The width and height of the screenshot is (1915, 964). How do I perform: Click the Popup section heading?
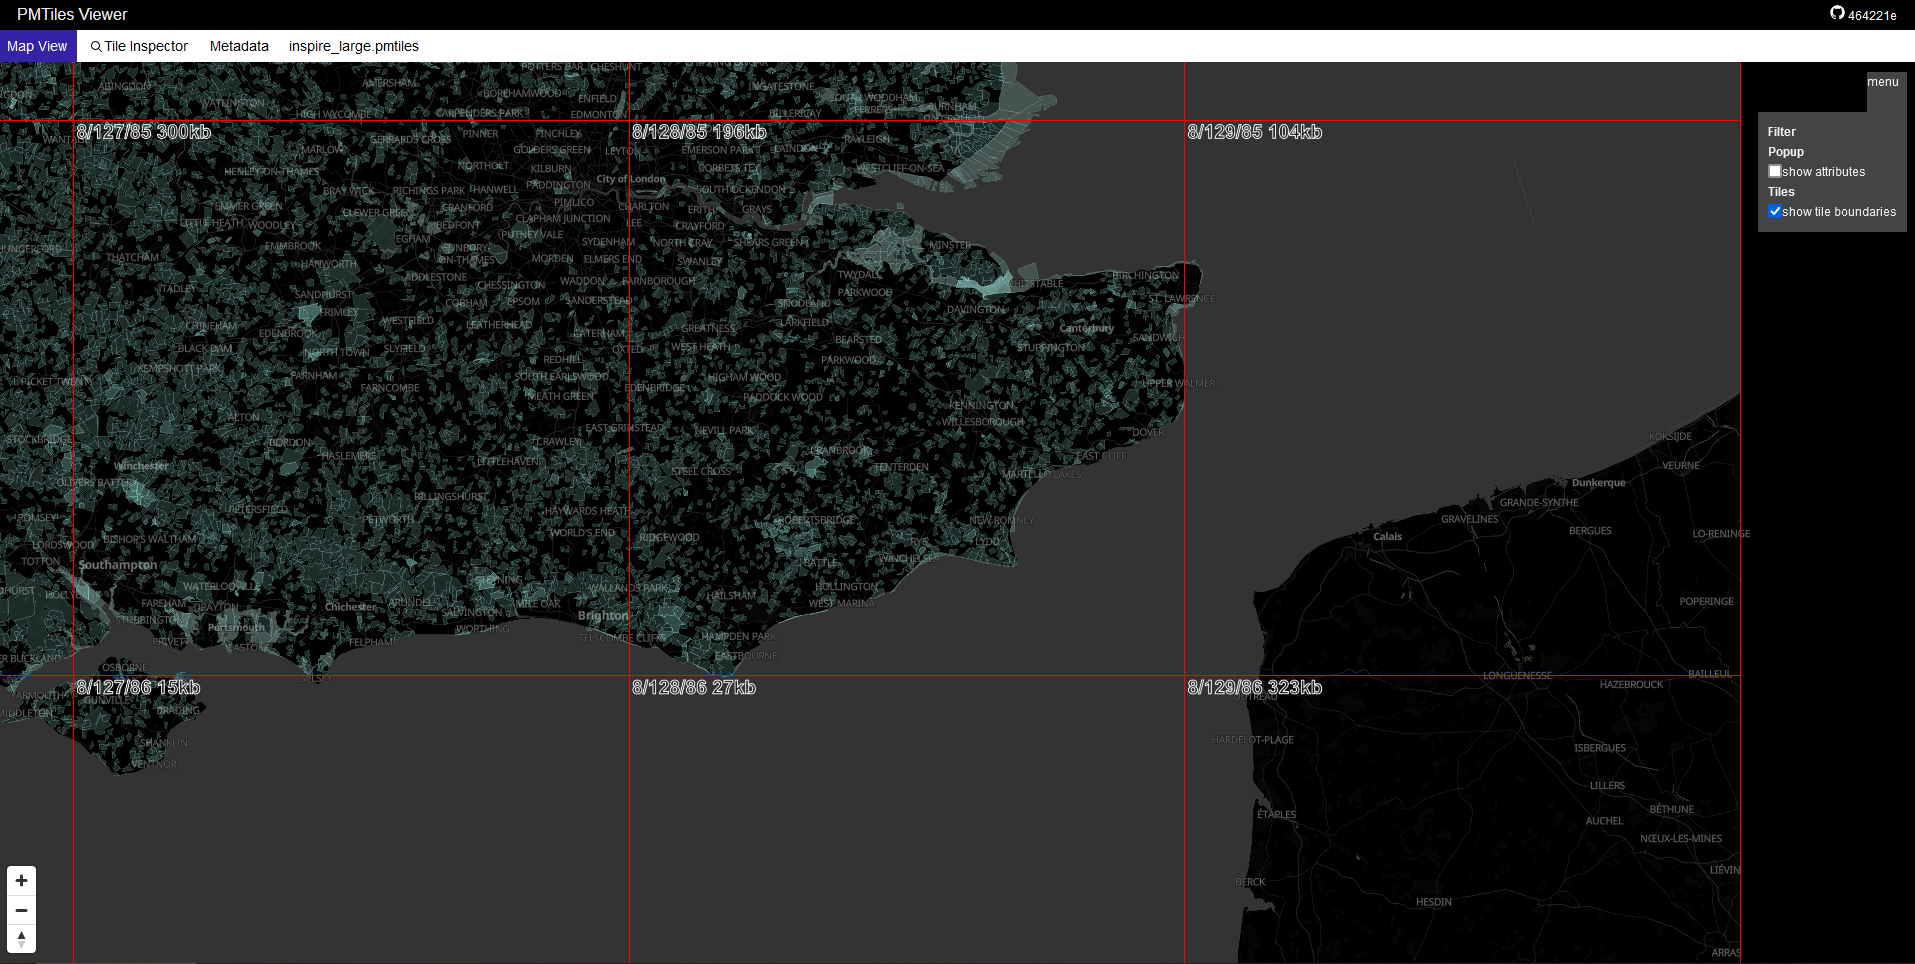coord(1785,151)
